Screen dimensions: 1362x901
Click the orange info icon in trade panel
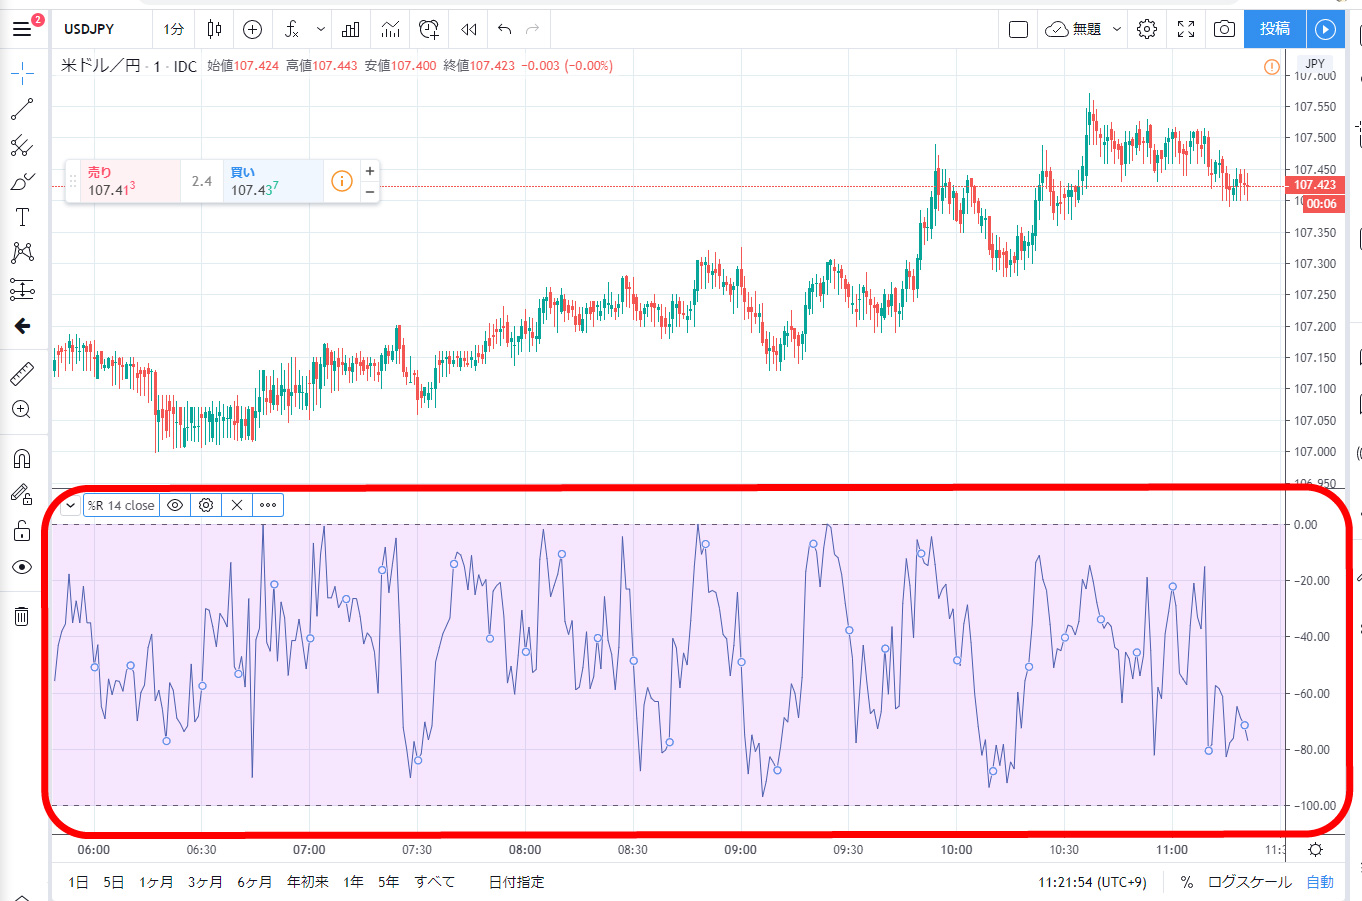pos(342,181)
